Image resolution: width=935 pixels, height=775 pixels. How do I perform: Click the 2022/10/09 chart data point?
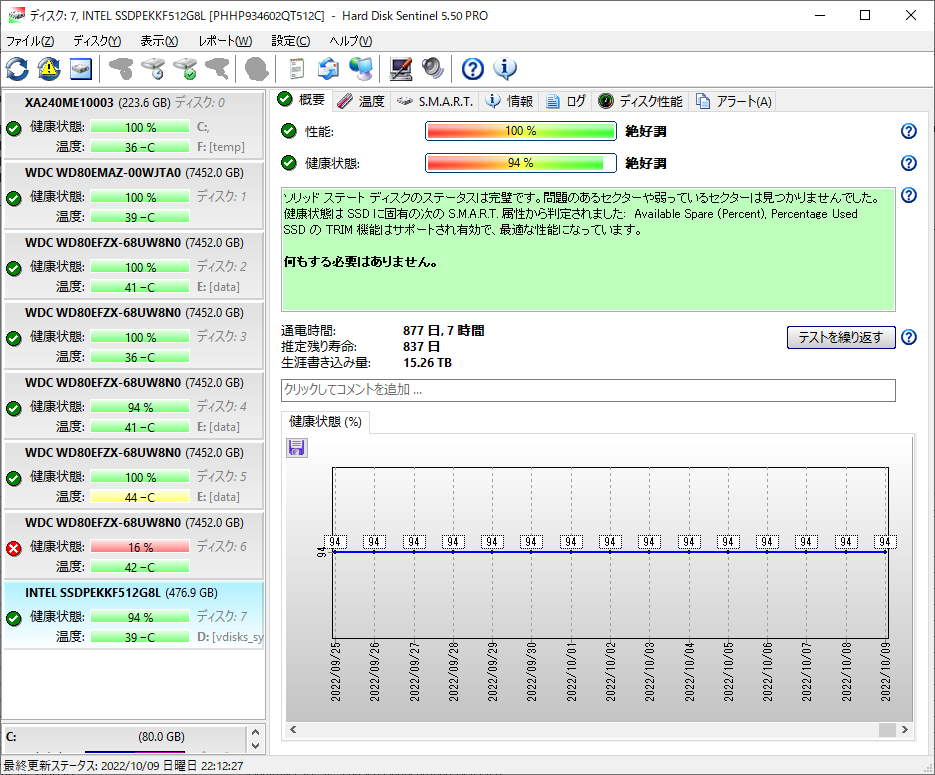point(885,552)
